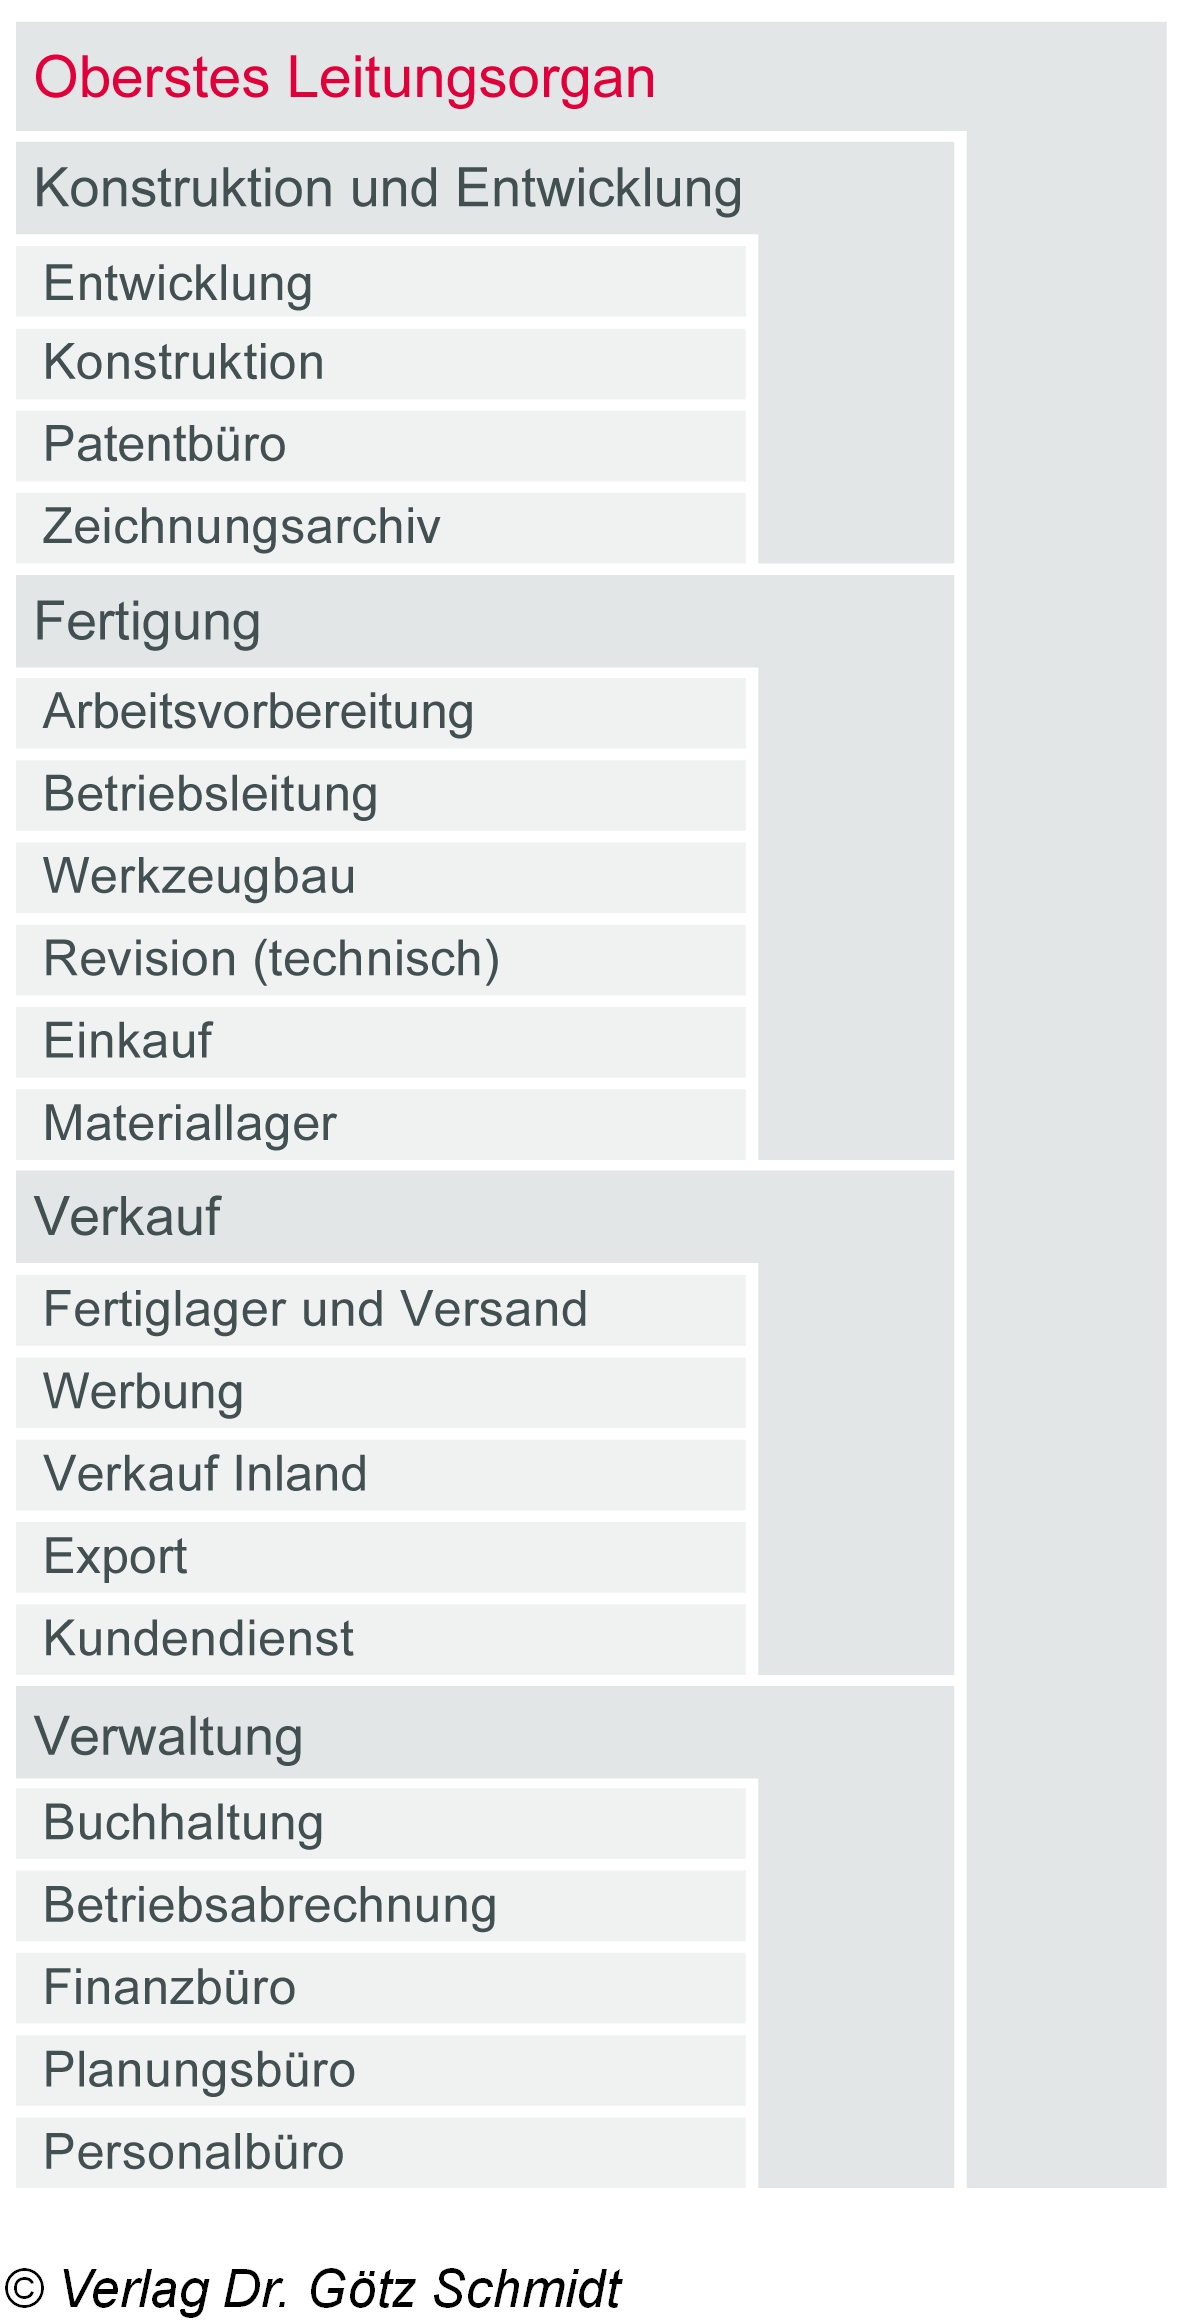Click the Verkauf Inland item
This screenshot has height=2323, width=1185.
(205, 1475)
